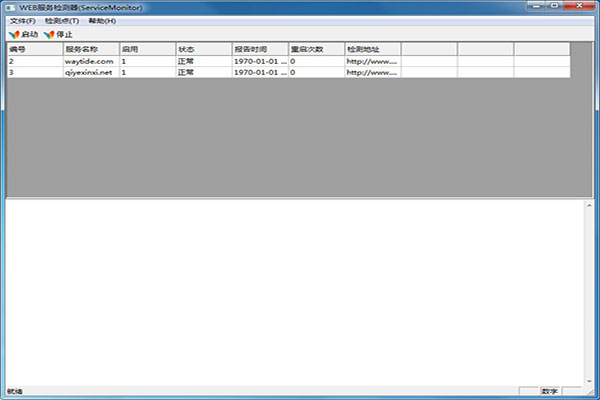This screenshot has width=600, height=400.
Task: Sort by the 报告时间 column header
Action: pos(259,49)
